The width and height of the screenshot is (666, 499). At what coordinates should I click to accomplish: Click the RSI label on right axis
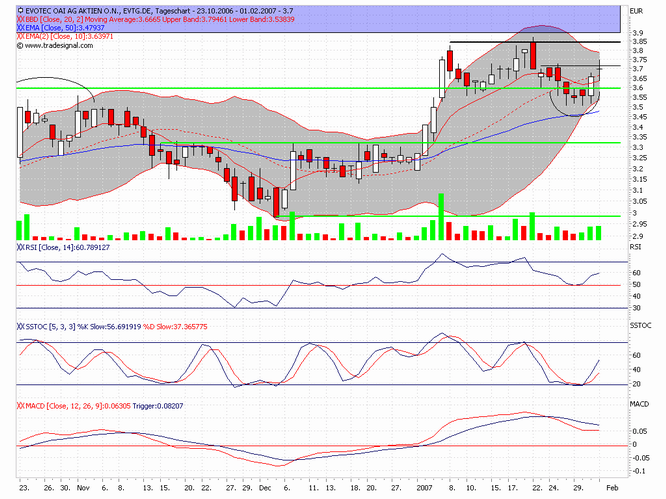635,247
